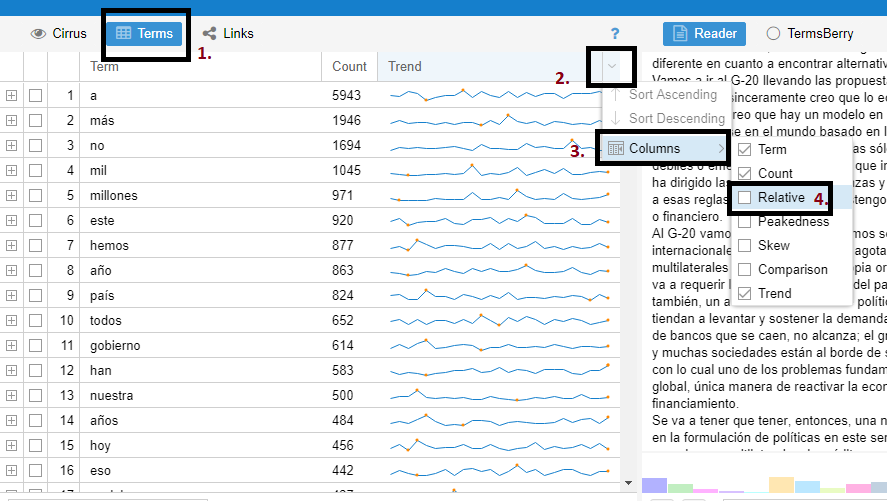Uncheck the Count column checkbox
The width and height of the screenshot is (887, 501).
tap(744, 173)
